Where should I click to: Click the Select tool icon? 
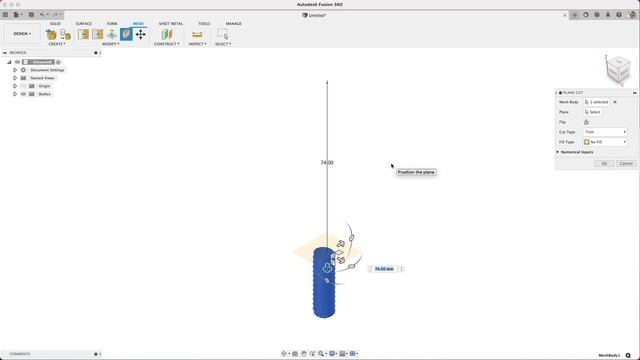click(x=223, y=34)
